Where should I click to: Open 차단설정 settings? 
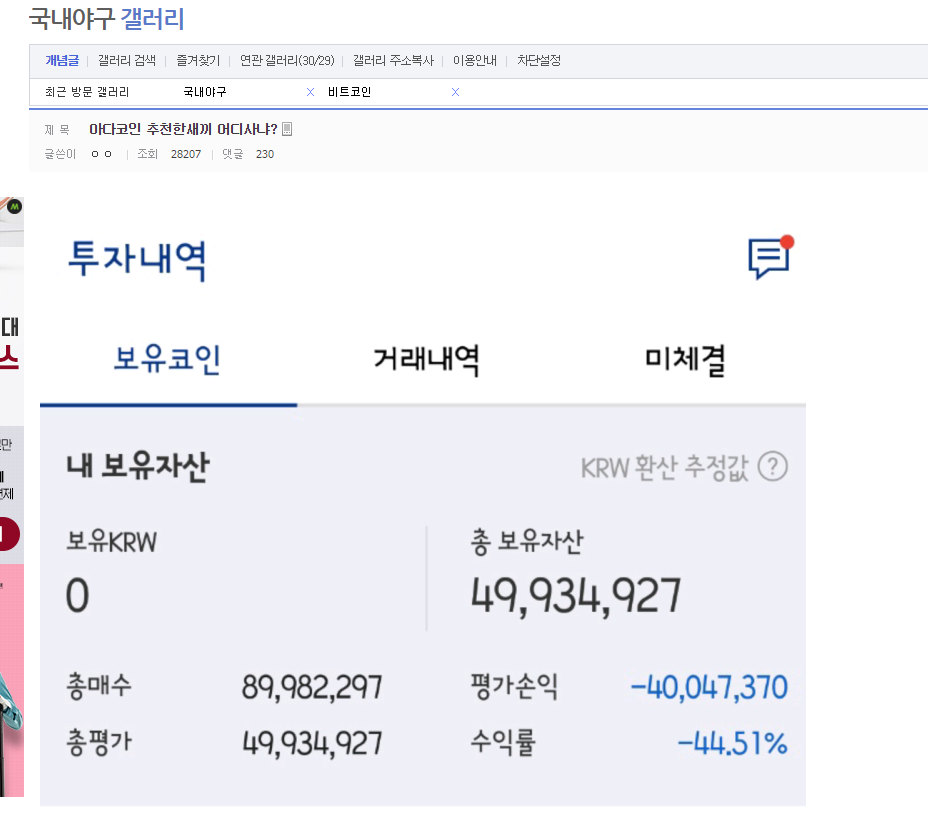[539, 60]
